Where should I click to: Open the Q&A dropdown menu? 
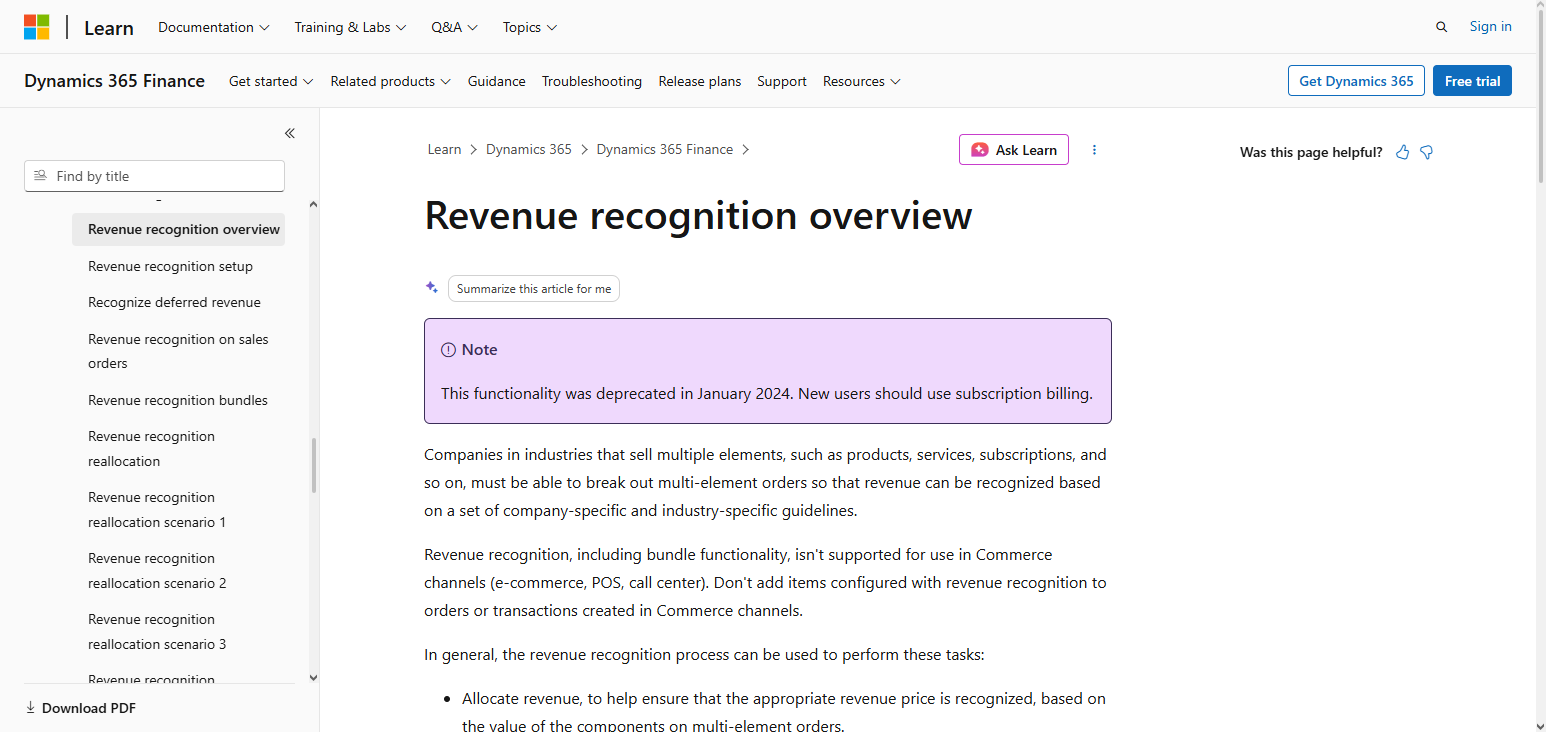pos(454,27)
